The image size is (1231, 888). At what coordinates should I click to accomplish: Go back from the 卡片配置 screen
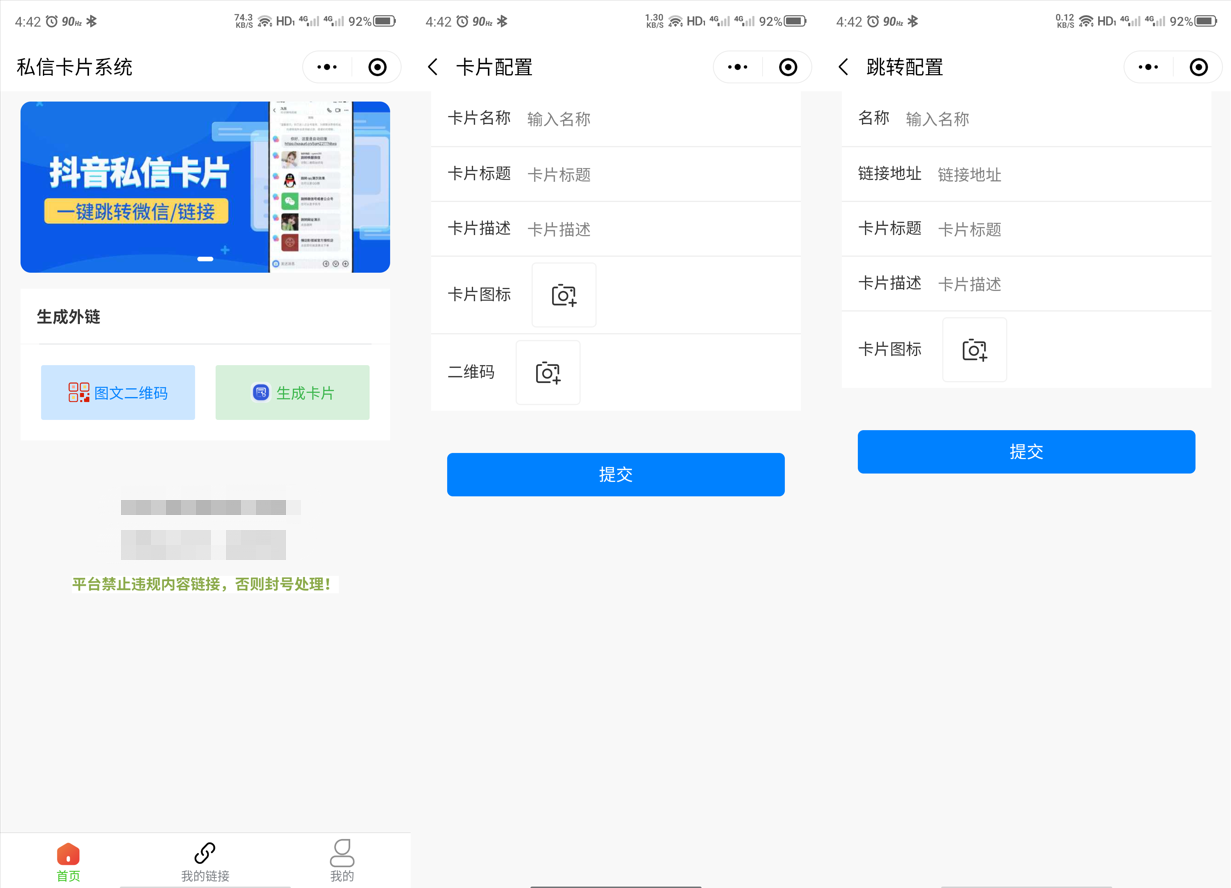[433, 67]
